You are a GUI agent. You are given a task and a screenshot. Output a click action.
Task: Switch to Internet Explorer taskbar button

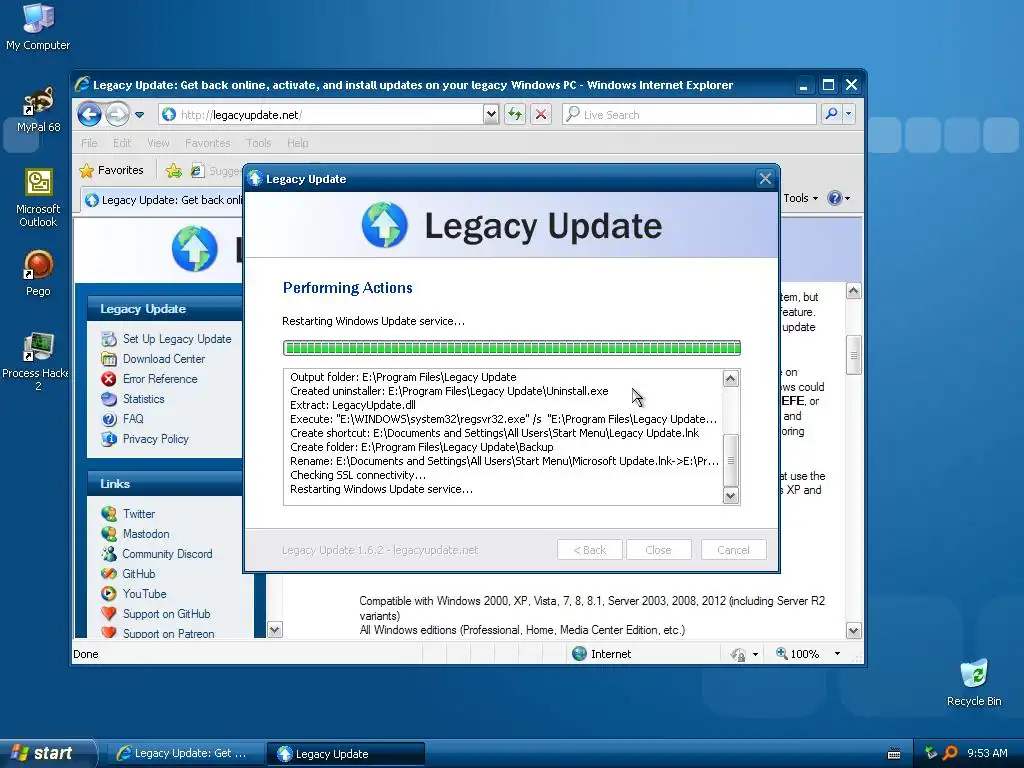pos(184,754)
